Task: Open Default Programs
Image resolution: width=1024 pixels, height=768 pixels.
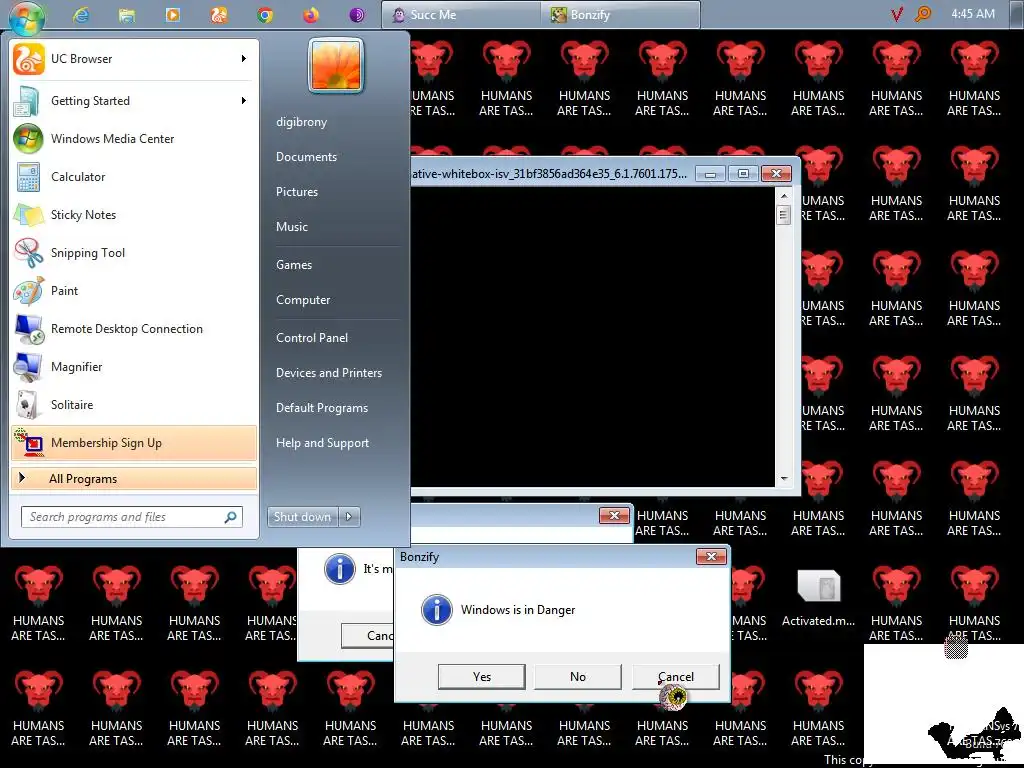Action: pos(321,408)
